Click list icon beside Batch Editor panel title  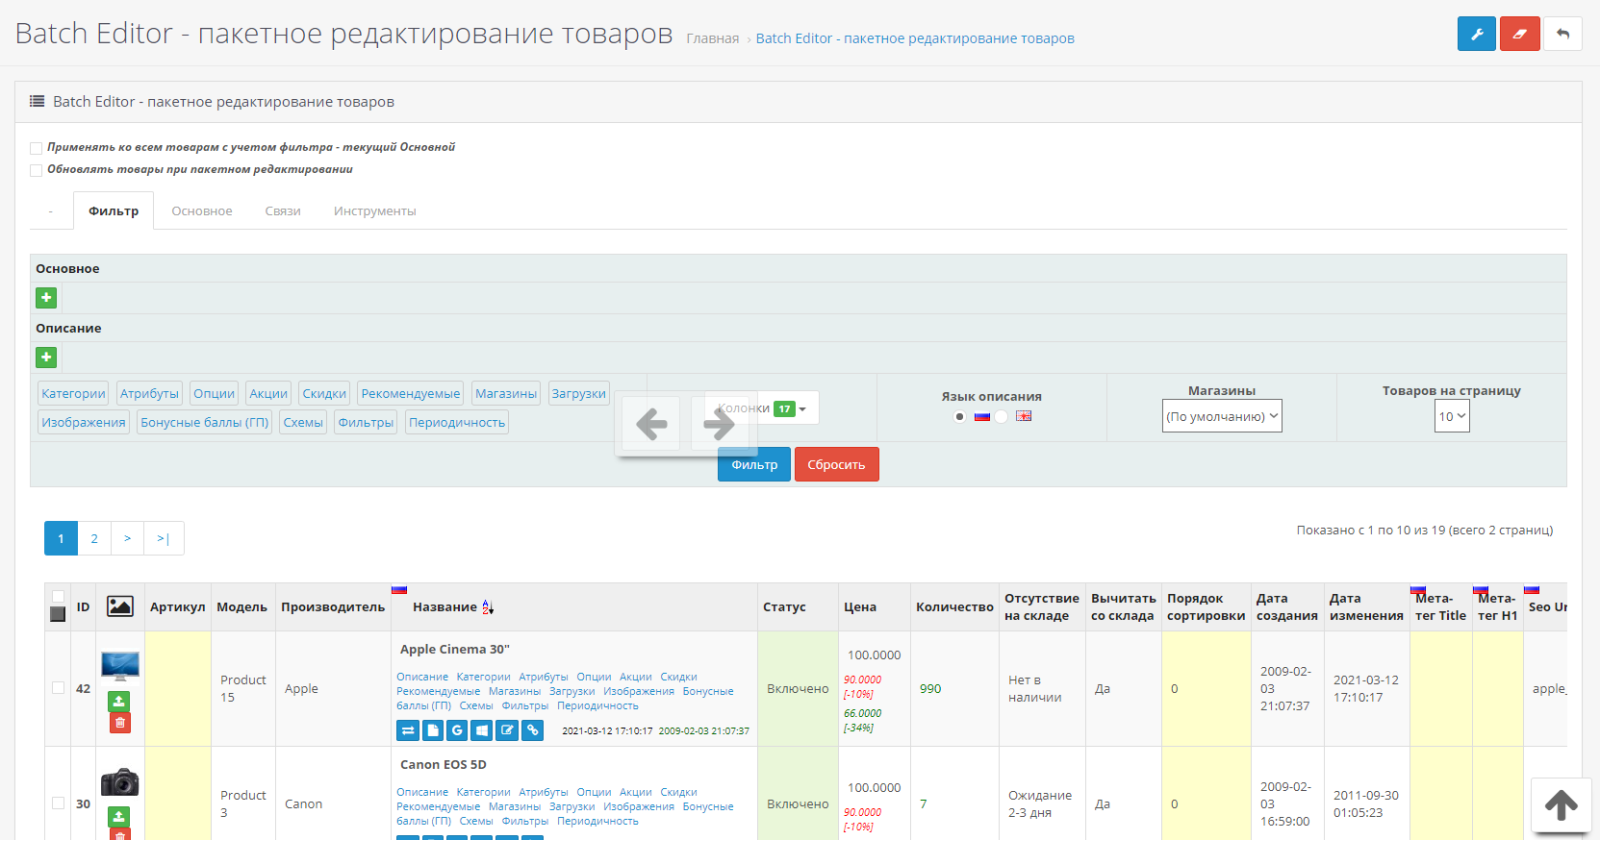[x=37, y=101]
